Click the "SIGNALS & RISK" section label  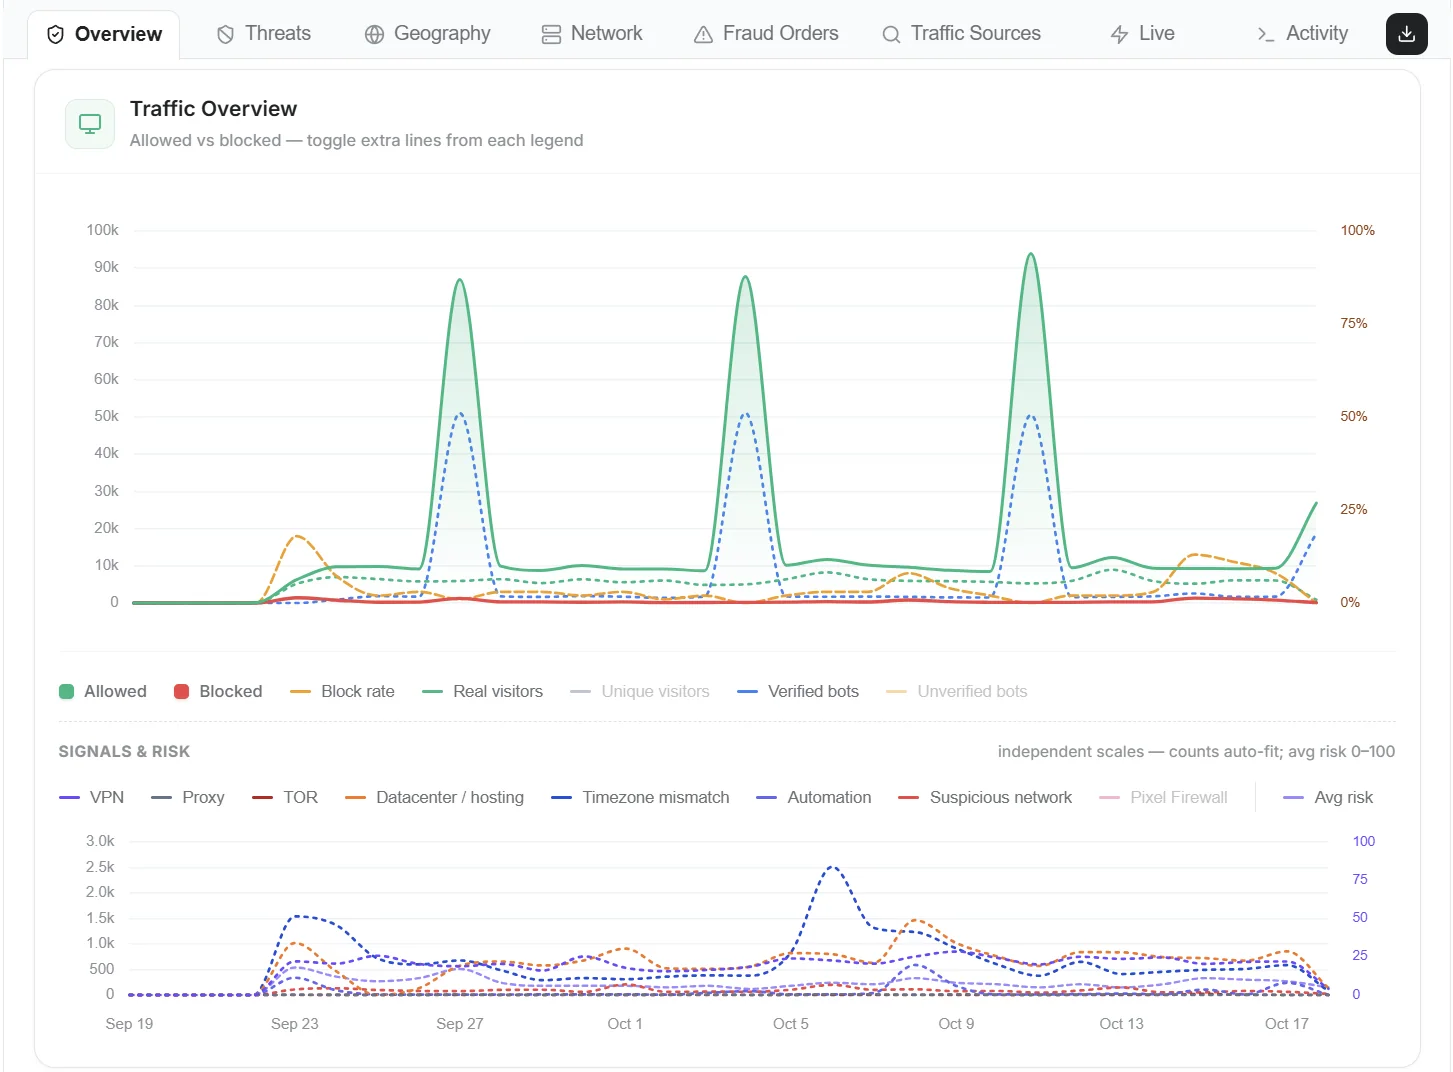[124, 751]
